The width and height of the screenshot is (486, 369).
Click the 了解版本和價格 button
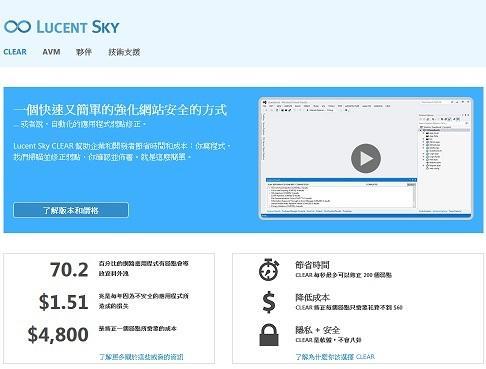pos(71,210)
